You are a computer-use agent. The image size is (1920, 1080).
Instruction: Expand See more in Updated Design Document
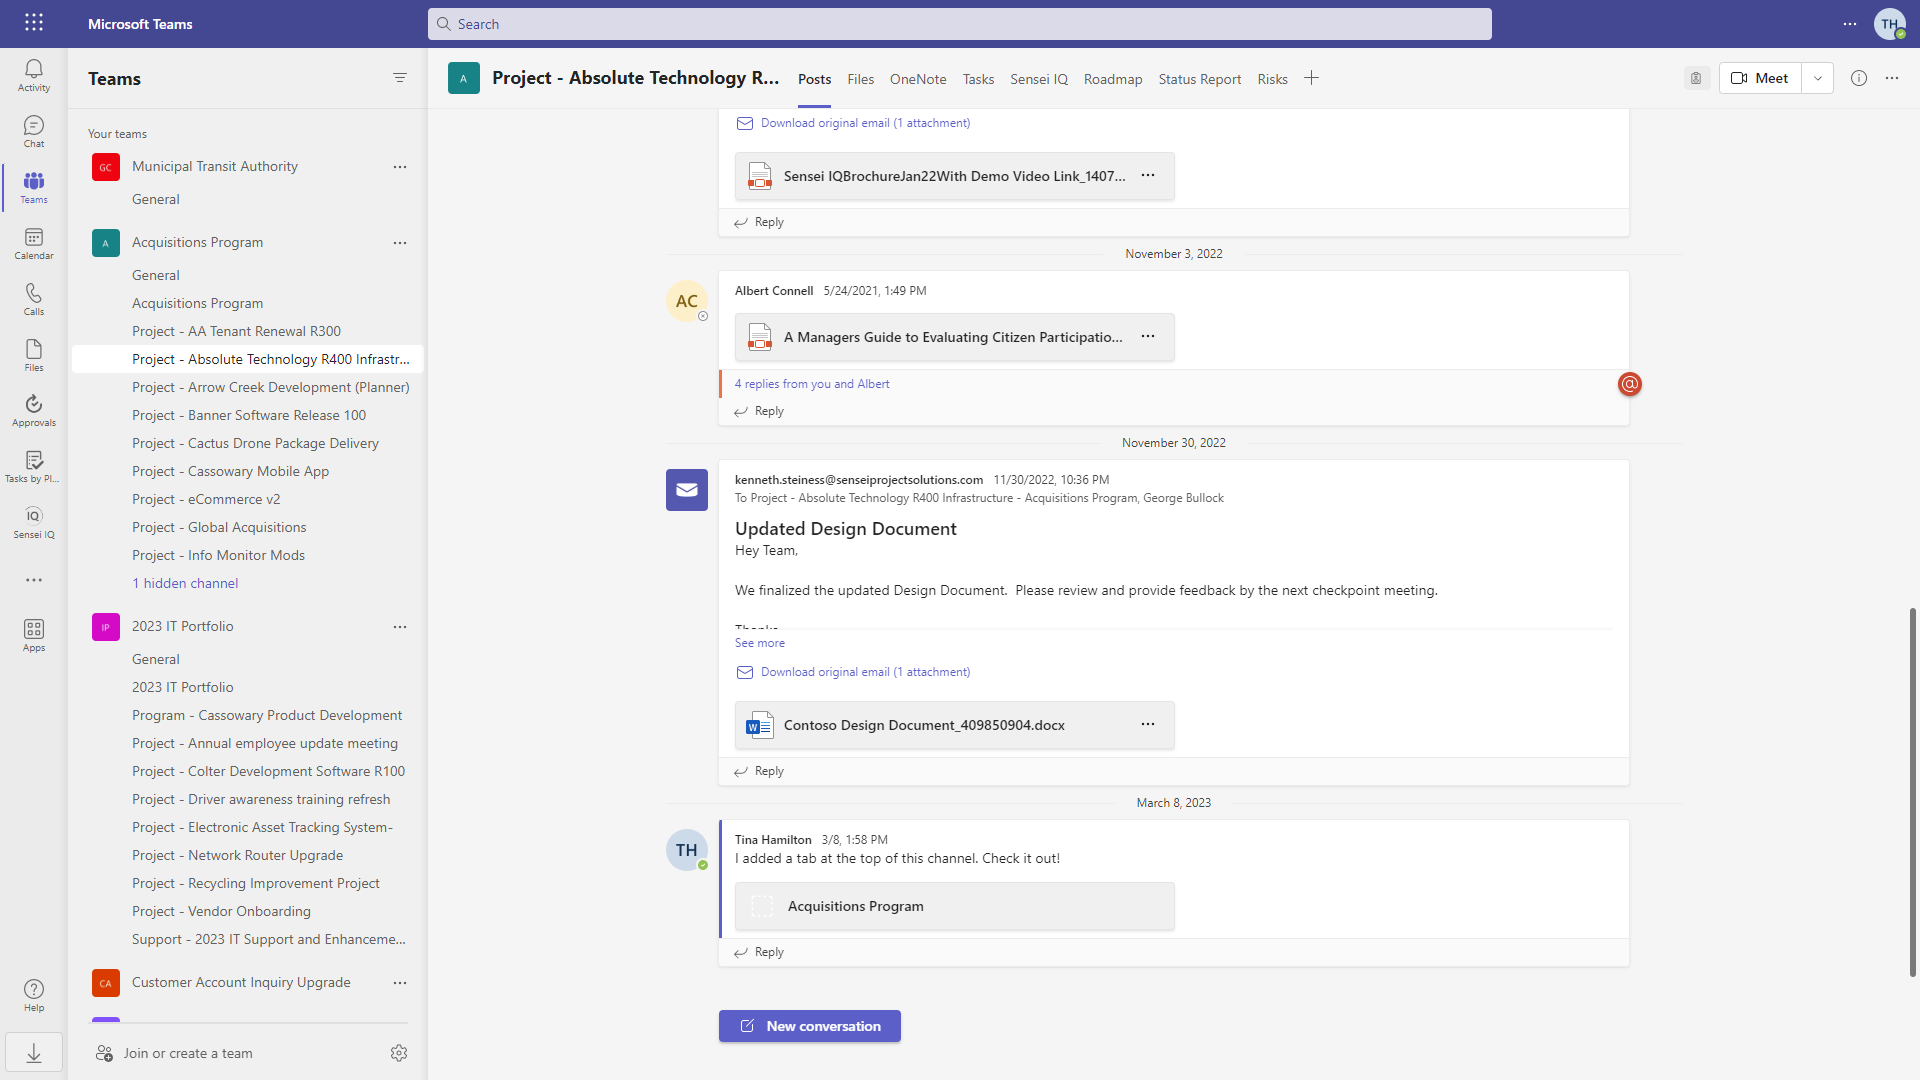[x=760, y=643]
